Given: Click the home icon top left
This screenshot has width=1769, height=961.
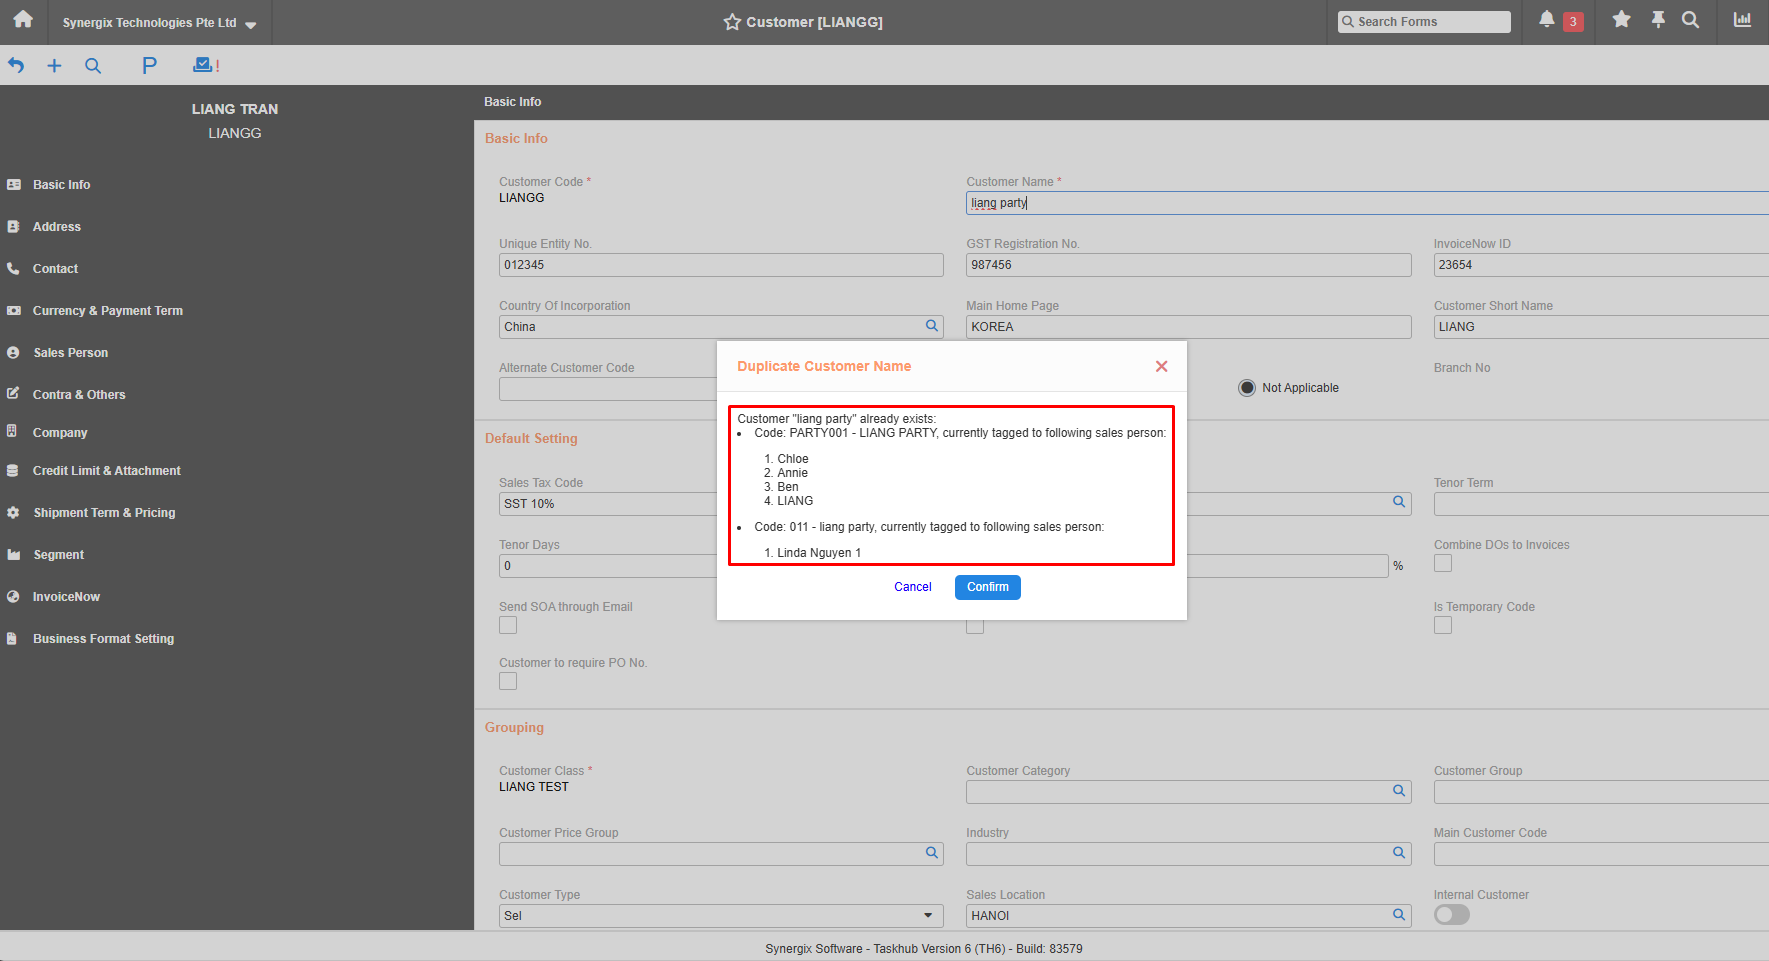Looking at the screenshot, I should 22,19.
